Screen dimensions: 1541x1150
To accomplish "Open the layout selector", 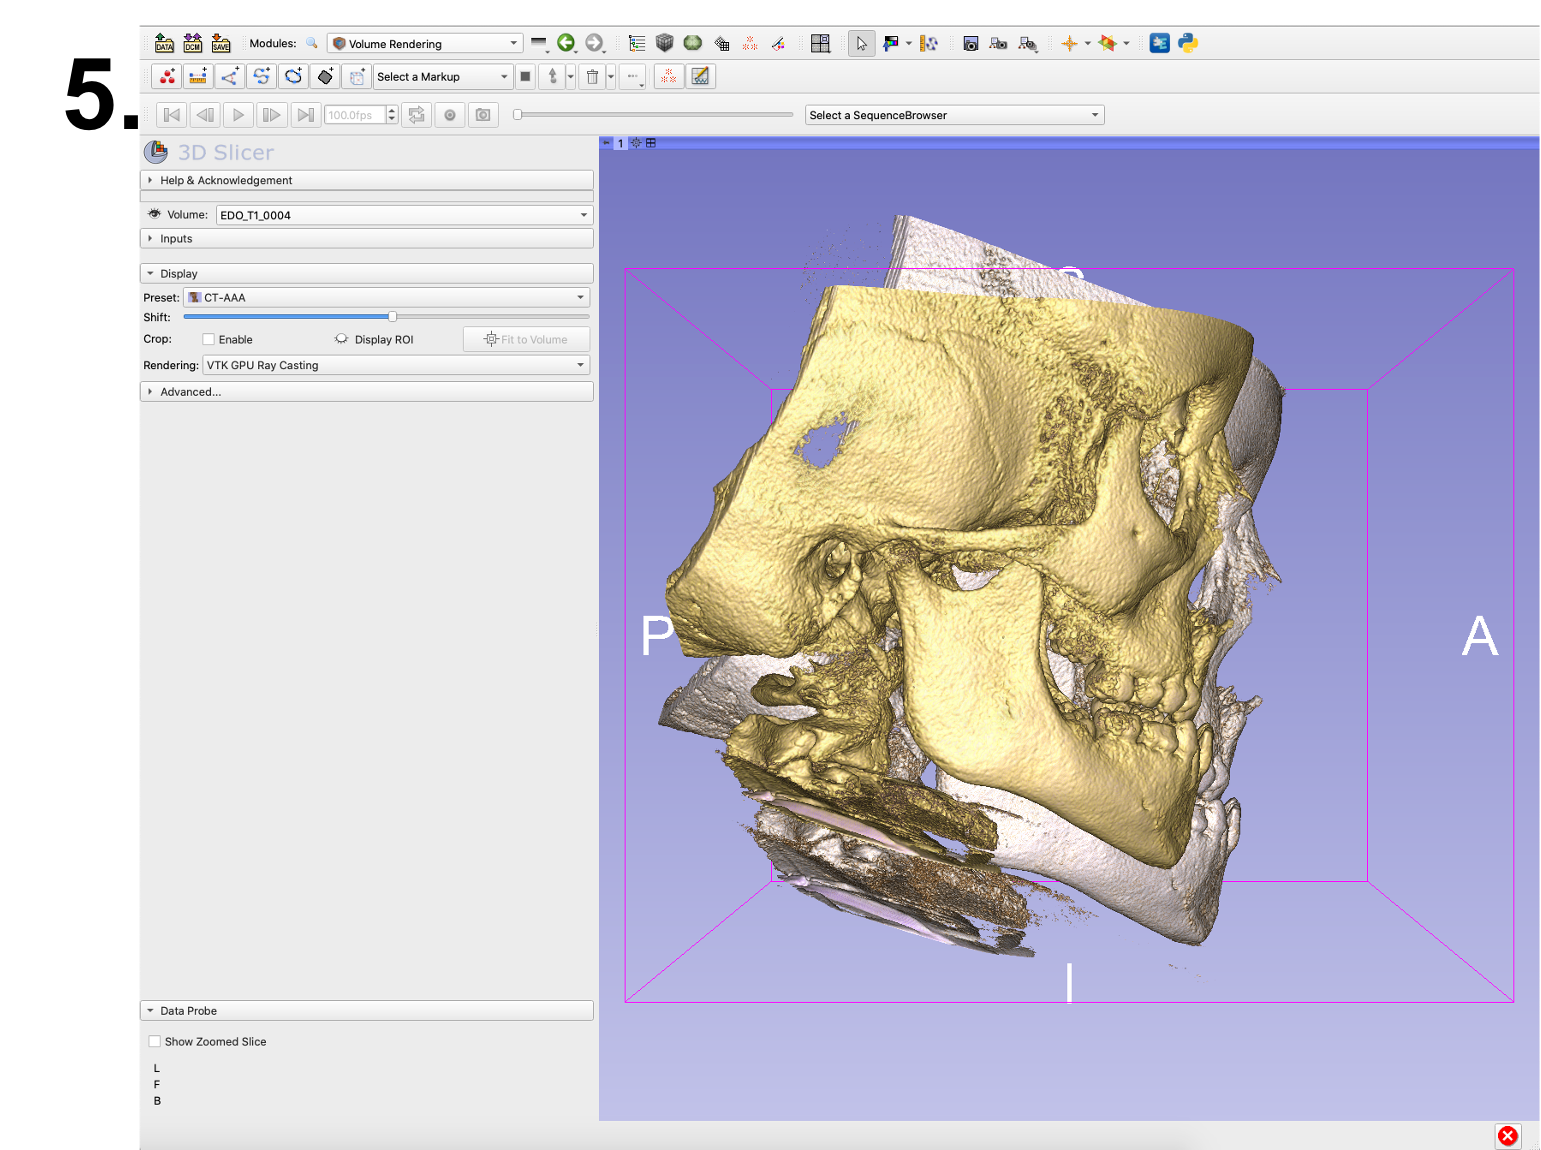I will click(820, 43).
